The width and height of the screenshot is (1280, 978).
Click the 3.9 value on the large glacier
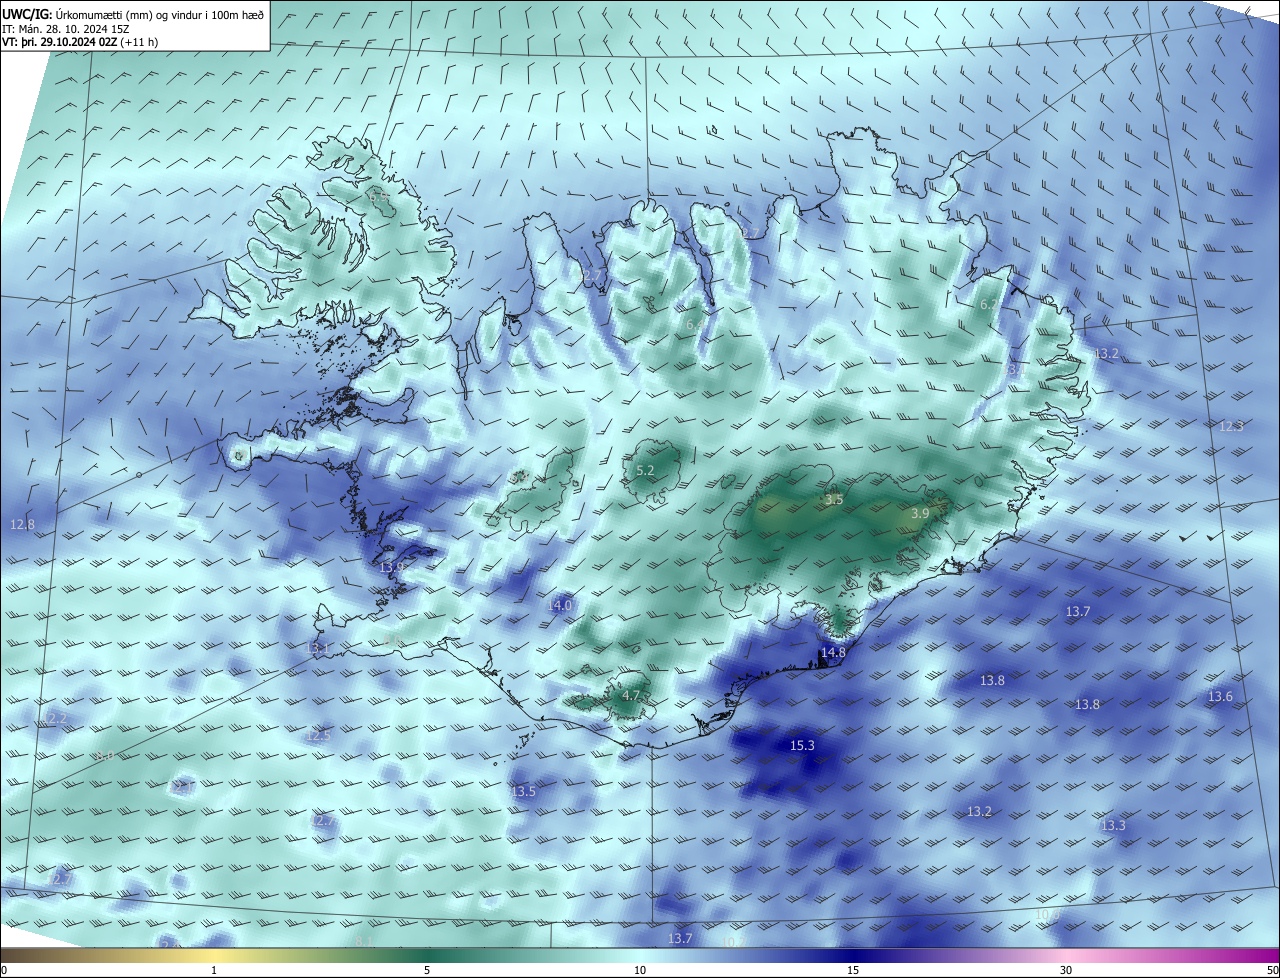(x=920, y=513)
